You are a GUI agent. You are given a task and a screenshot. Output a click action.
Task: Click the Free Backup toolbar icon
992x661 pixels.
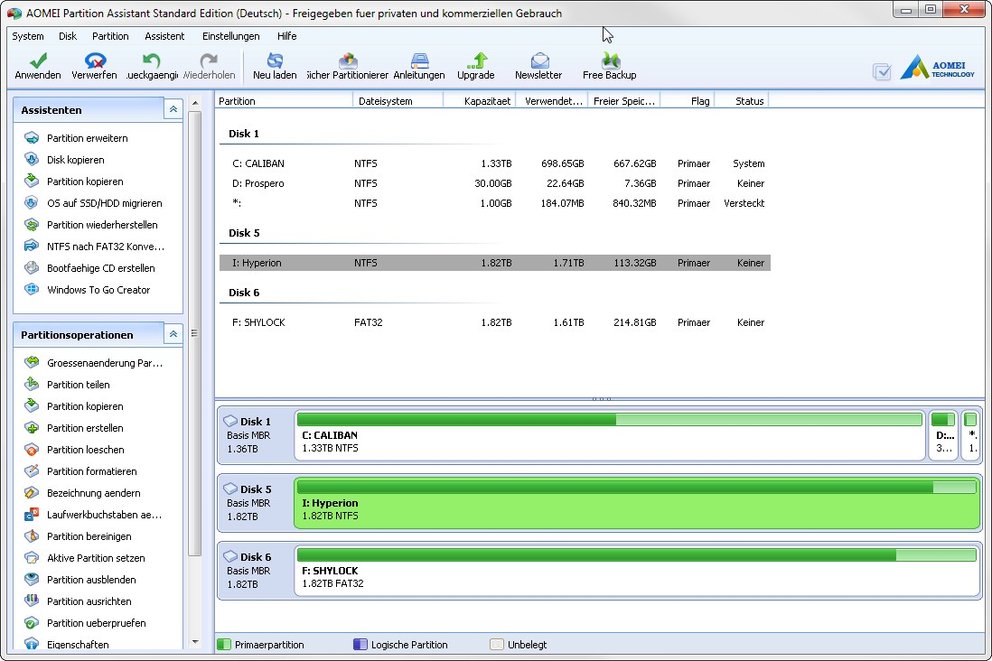coord(610,61)
